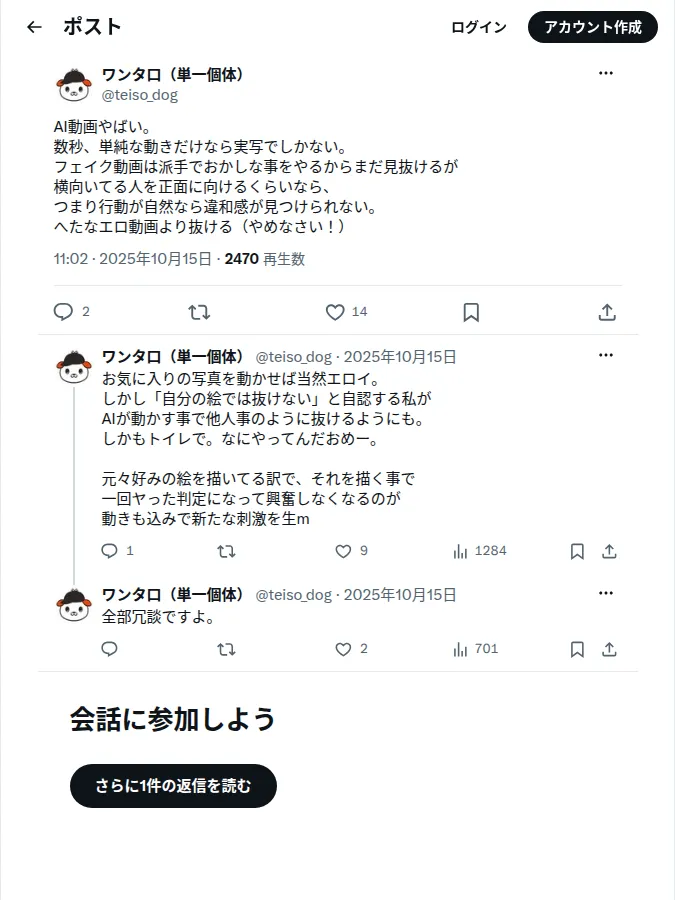Repost the 全部冗談ですよ reply
The width and height of the screenshot is (675, 900).
tap(226, 649)
